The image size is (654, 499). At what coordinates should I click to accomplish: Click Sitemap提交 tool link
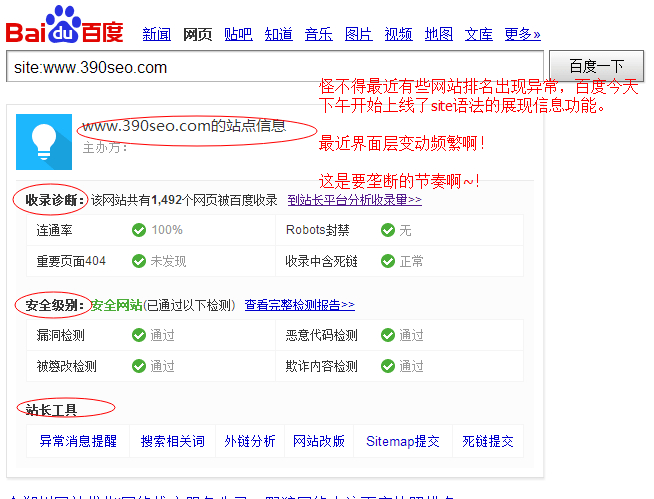point(402,441)
